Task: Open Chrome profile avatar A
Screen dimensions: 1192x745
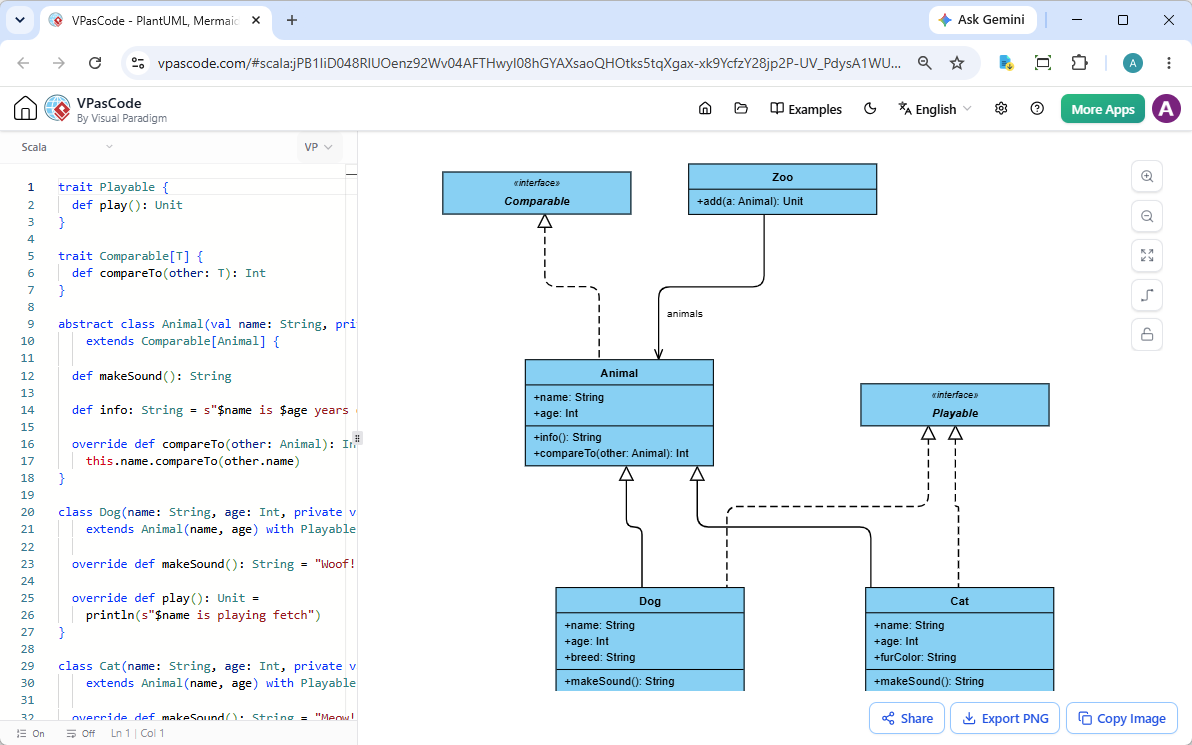Action: [1133, 63]
